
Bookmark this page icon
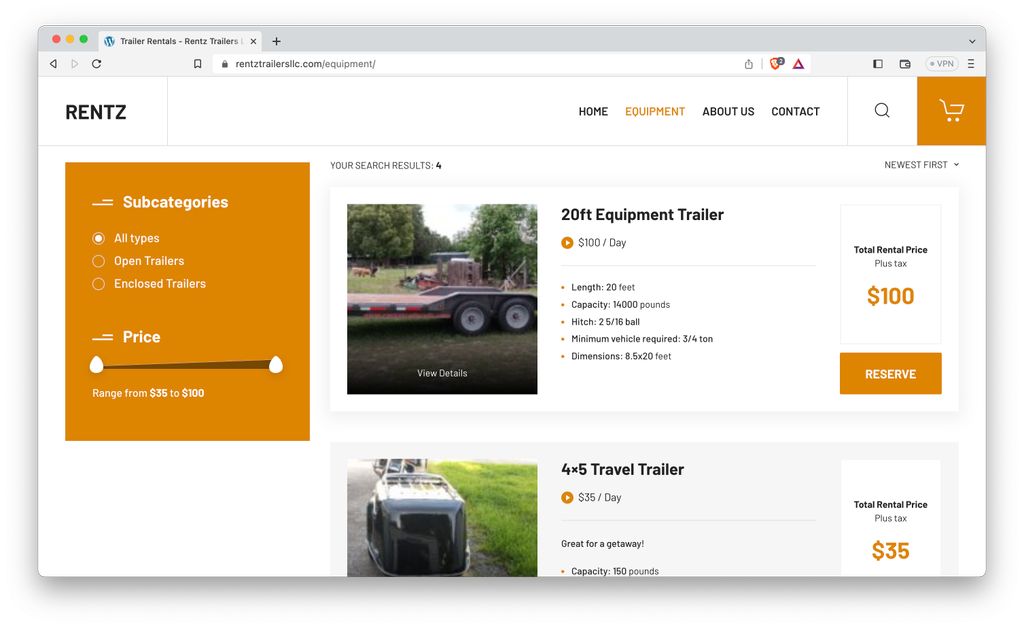[197, 64]
